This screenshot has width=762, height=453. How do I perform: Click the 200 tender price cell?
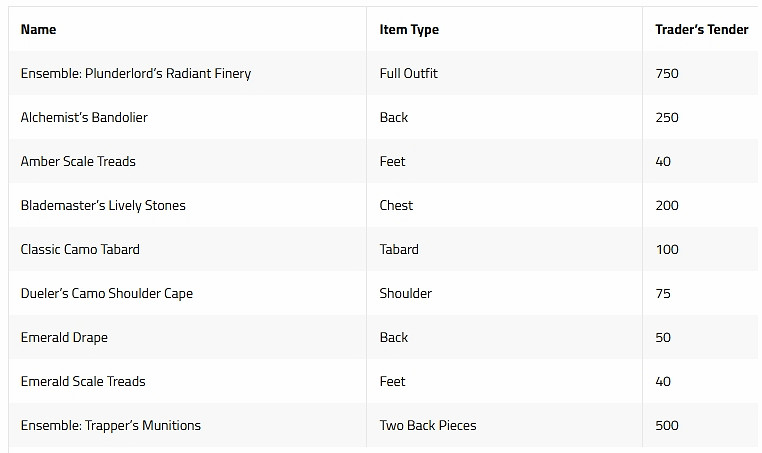667,206
